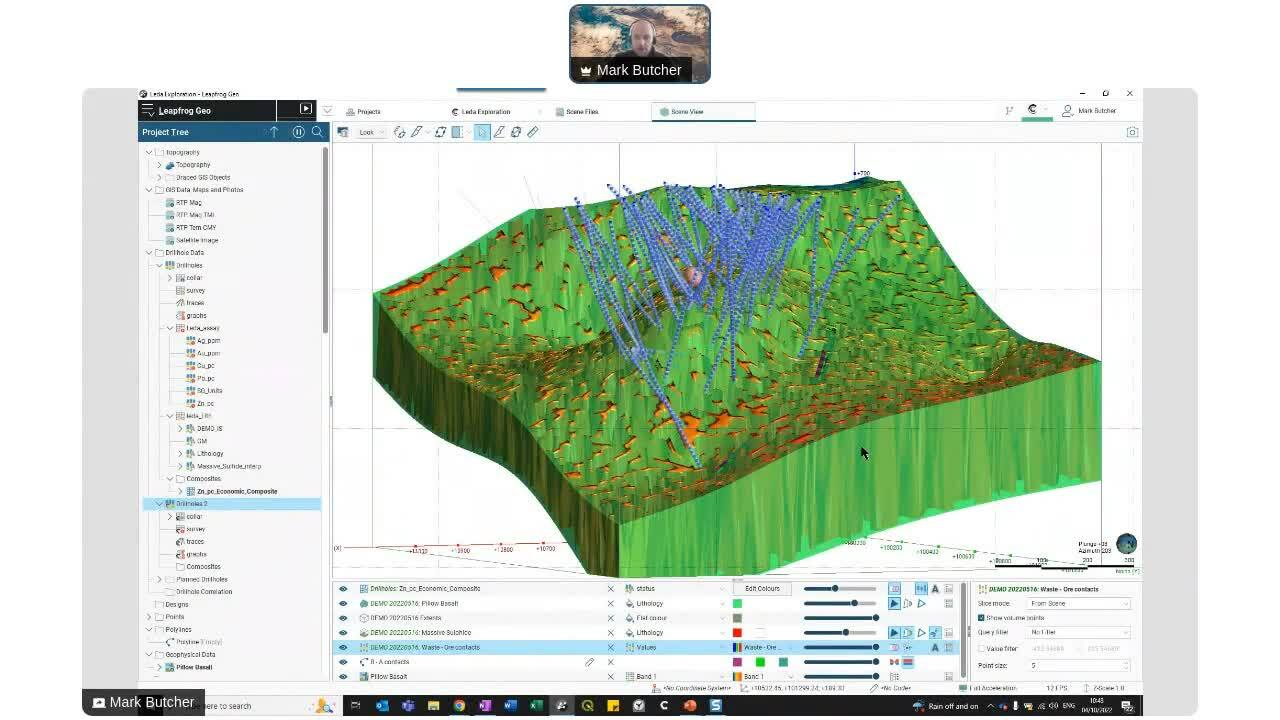
Task: Adjust the opacity slider for Pillow Basalt
Action: click(839, 604)
